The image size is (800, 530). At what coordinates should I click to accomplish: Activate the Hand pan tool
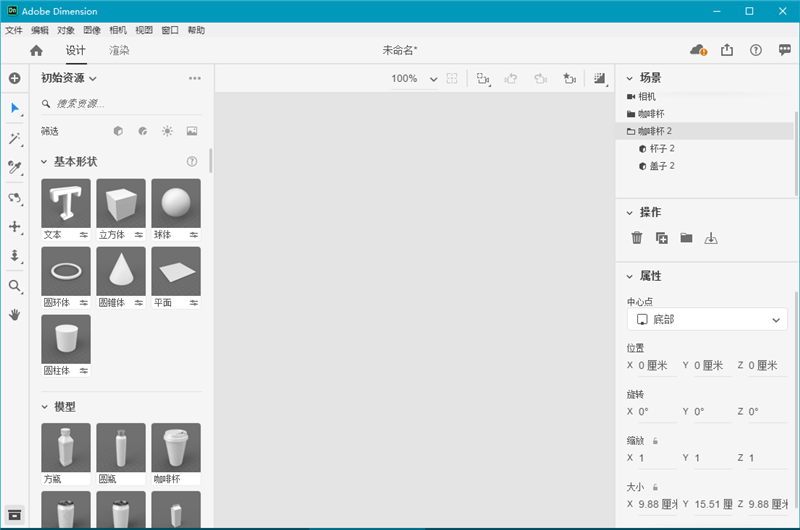[14, 314]
